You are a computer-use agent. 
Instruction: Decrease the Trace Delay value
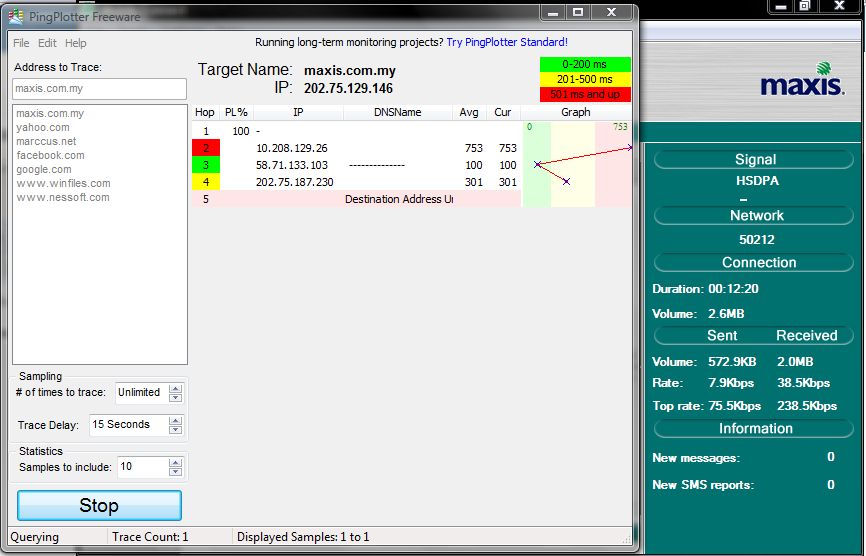[x=176, y=430]
